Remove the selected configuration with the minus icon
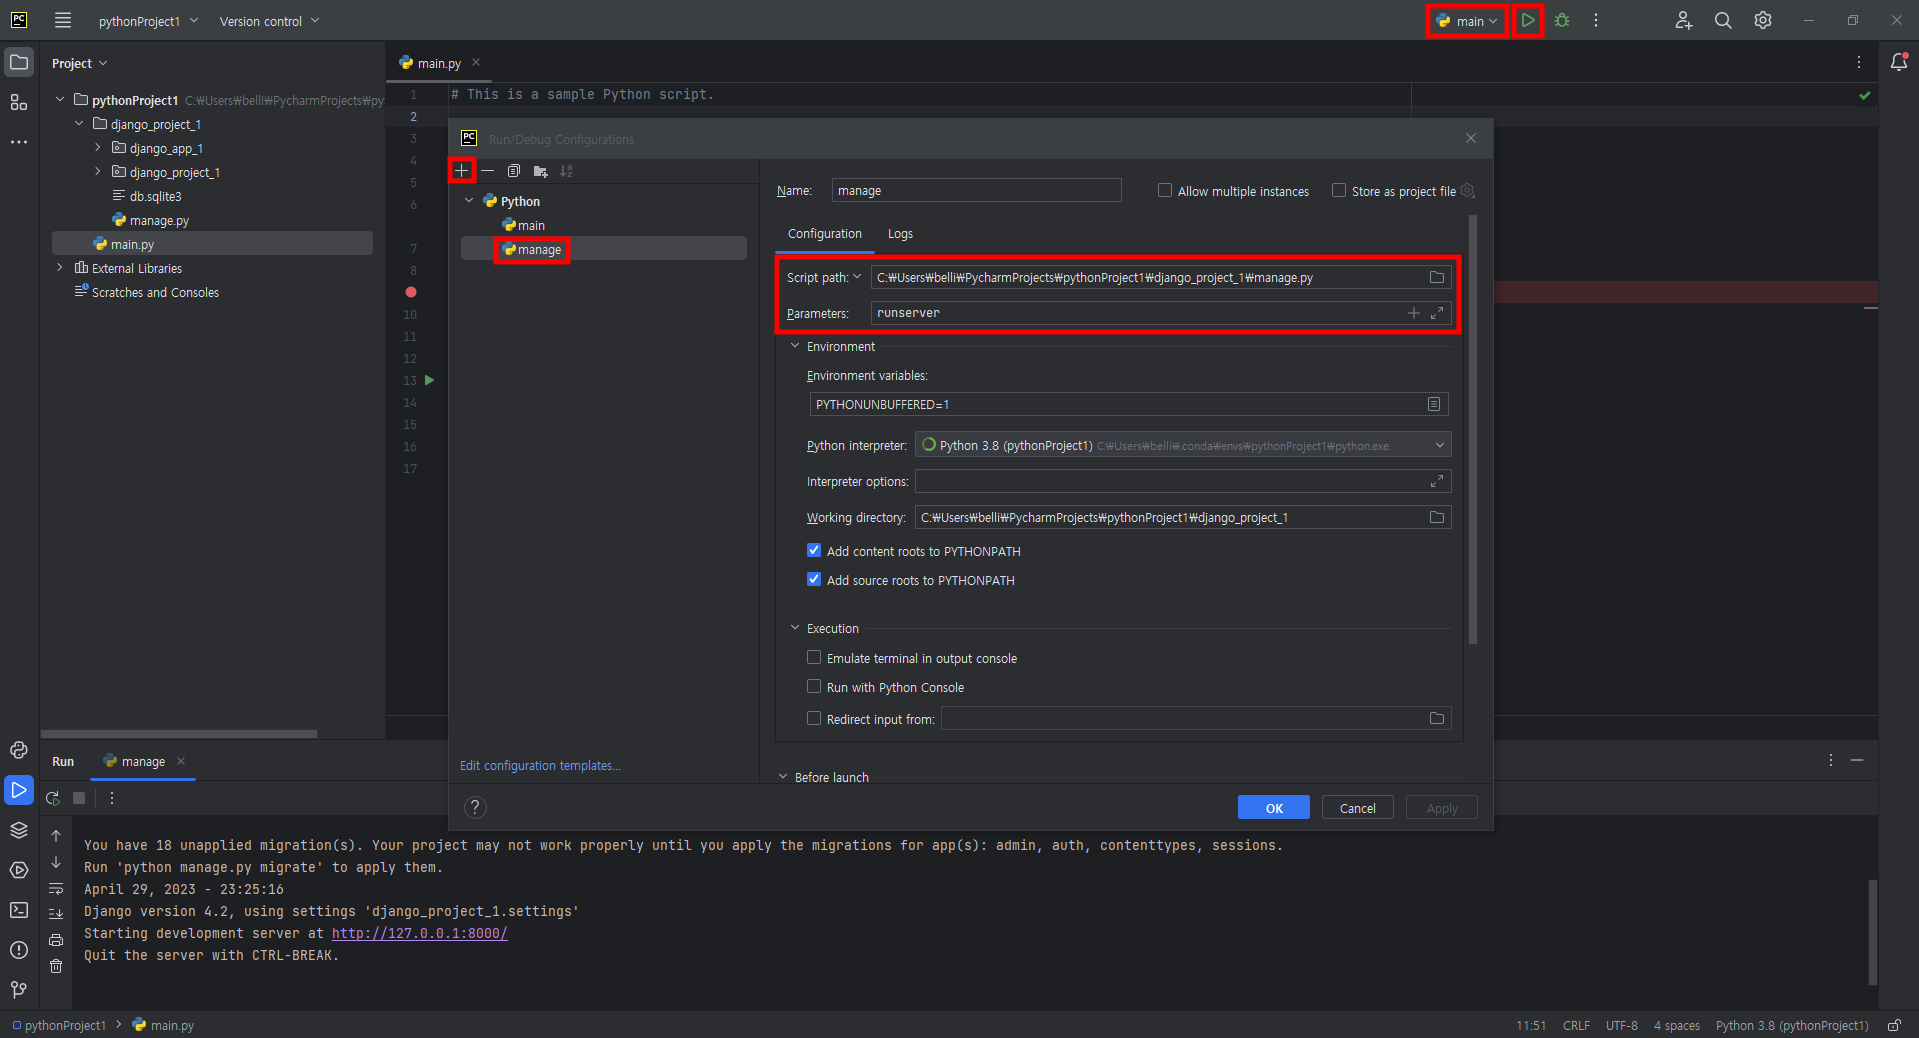 point(487,171)
